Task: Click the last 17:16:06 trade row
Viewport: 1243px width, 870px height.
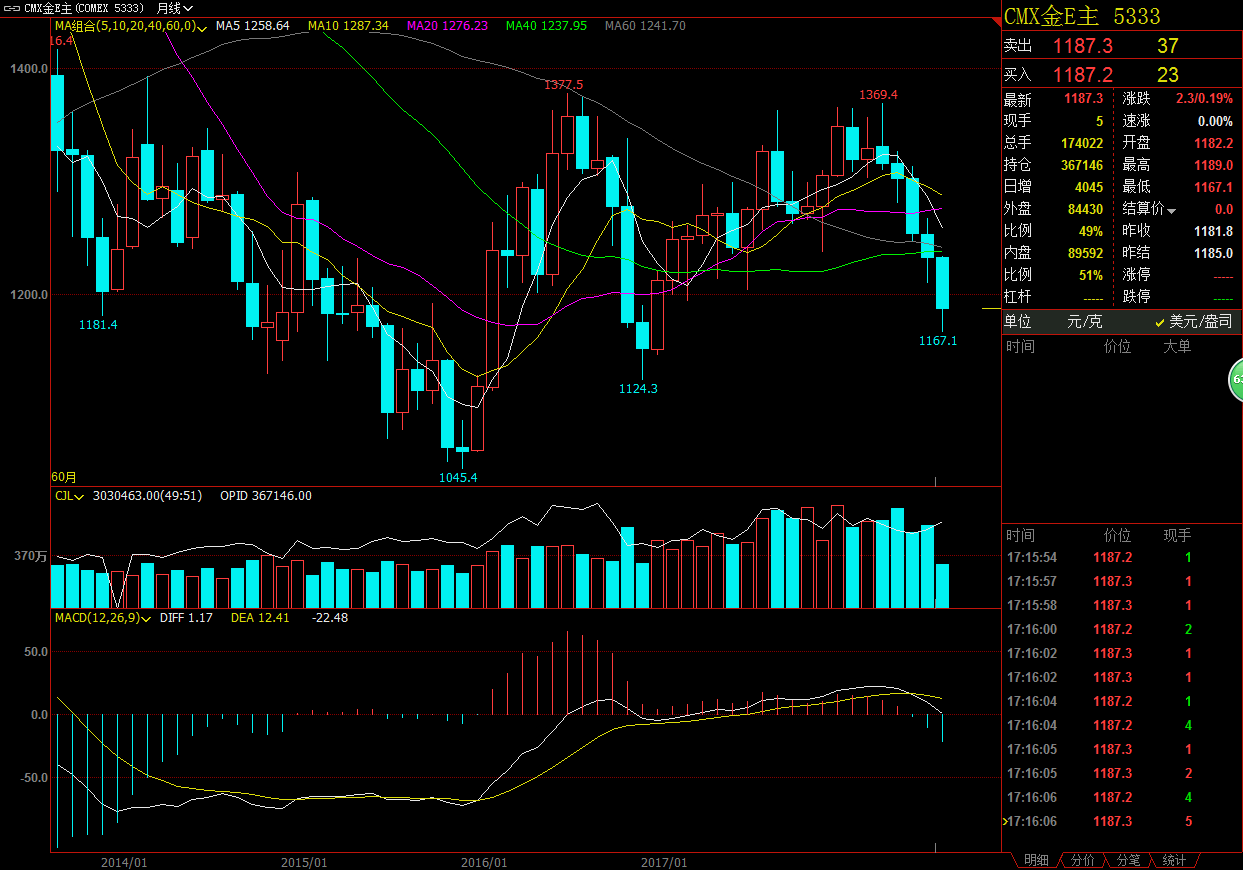Action: pyautogui.click(x=1121, y=821)
